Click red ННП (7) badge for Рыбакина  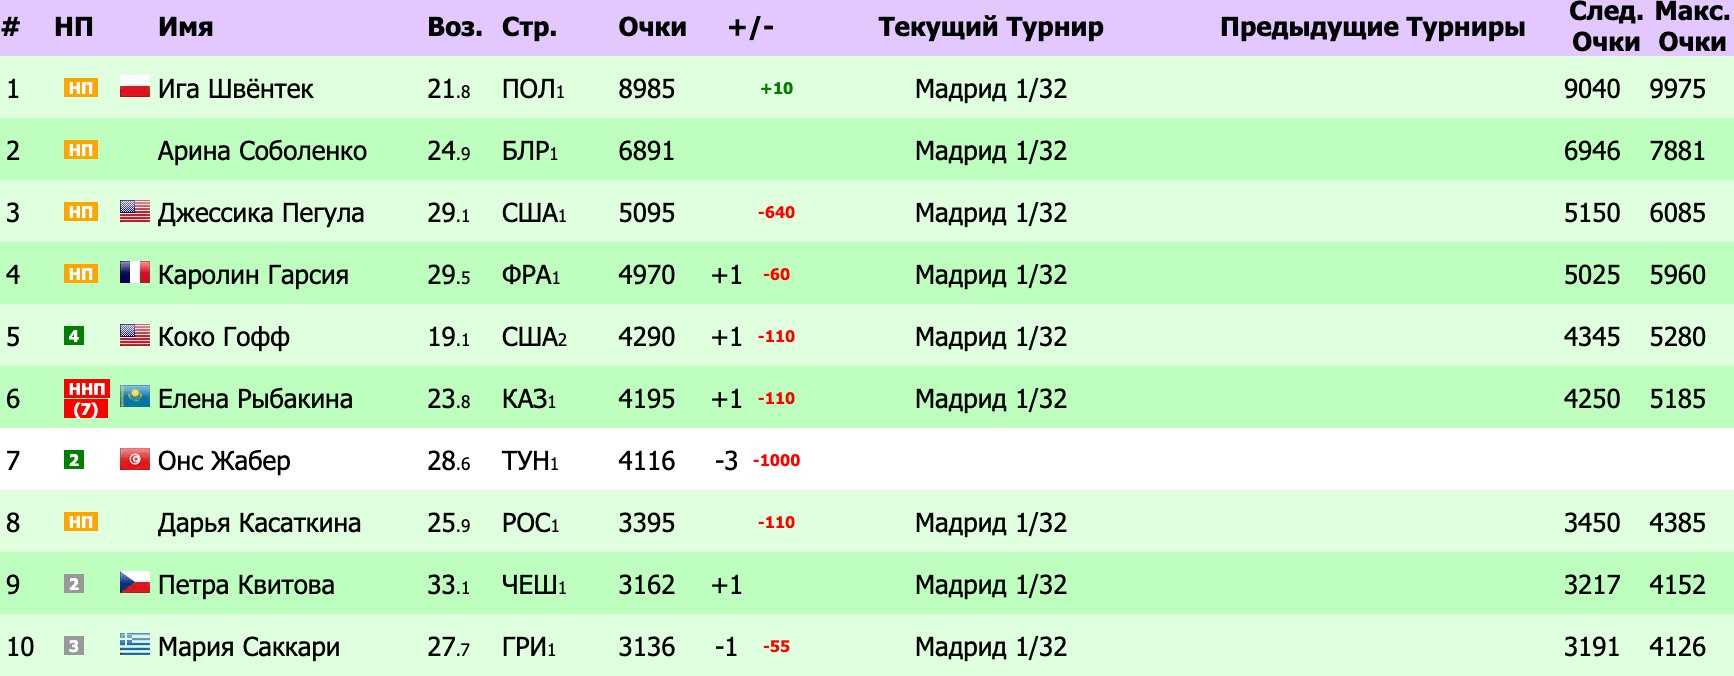[x=86, y=398]
